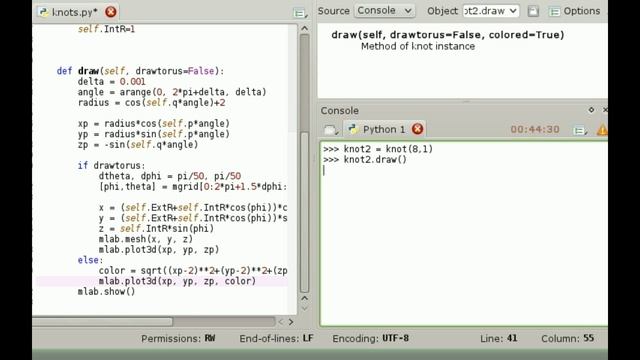This screenshot has width=640, height=360.
Task: Click the horizontal scrollbar right arrow
Action: point(291,322)
